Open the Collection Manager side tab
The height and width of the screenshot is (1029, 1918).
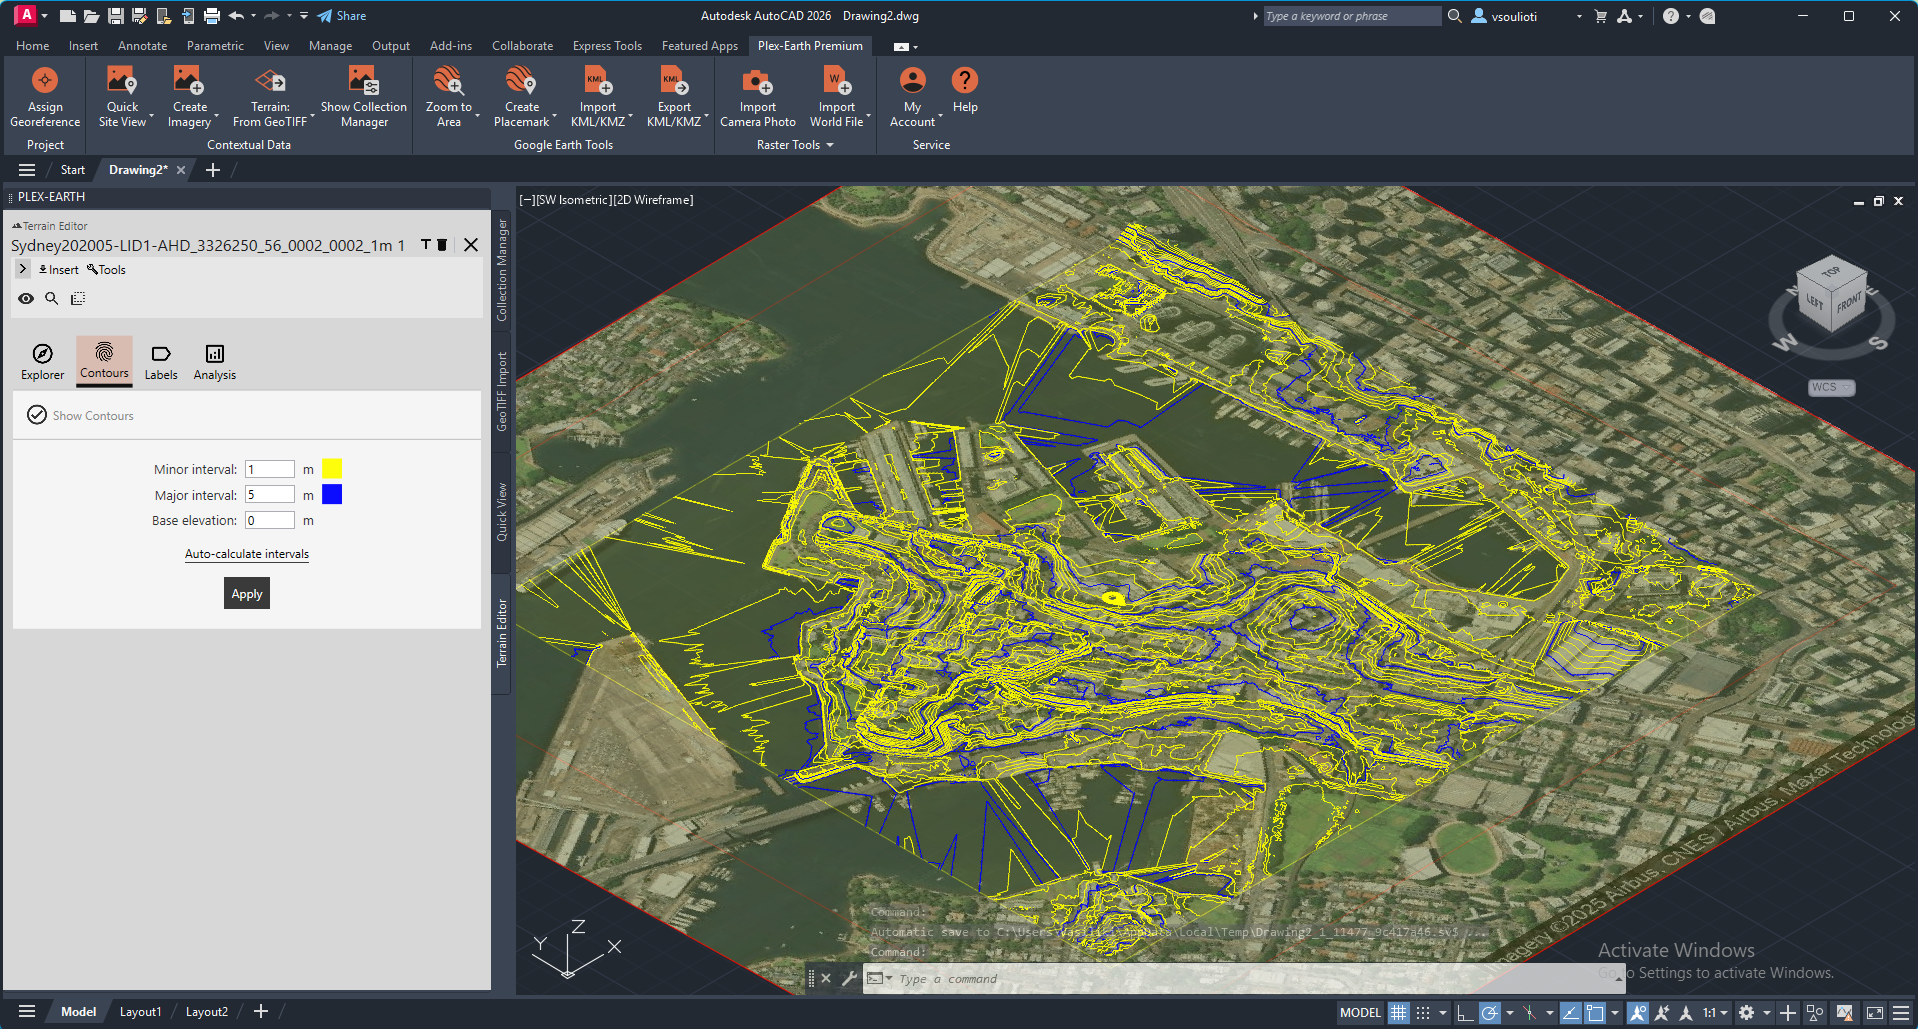point(502,271)
